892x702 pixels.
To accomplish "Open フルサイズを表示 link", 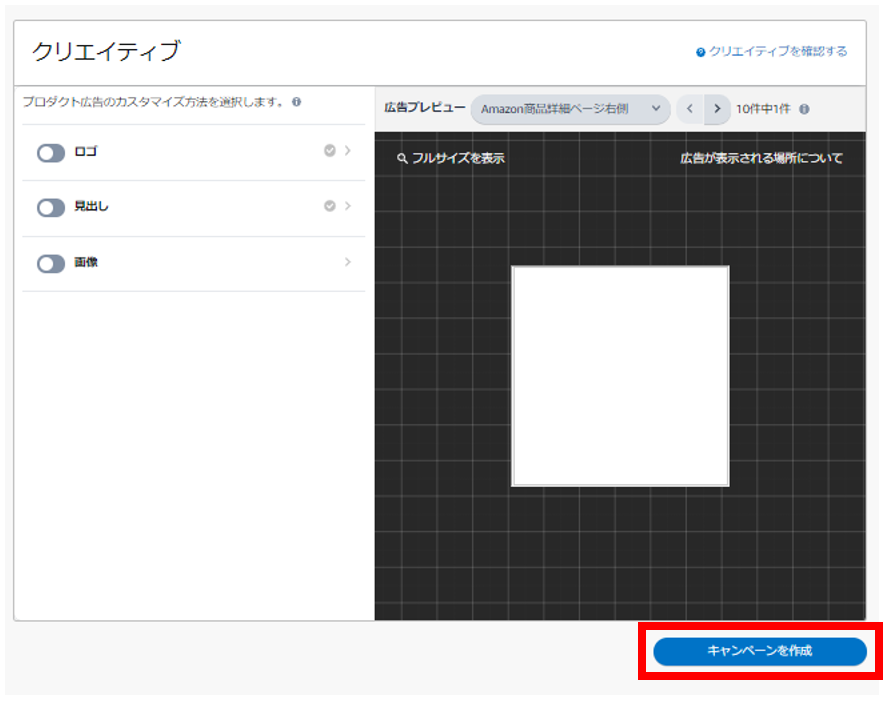I will 458,158.
